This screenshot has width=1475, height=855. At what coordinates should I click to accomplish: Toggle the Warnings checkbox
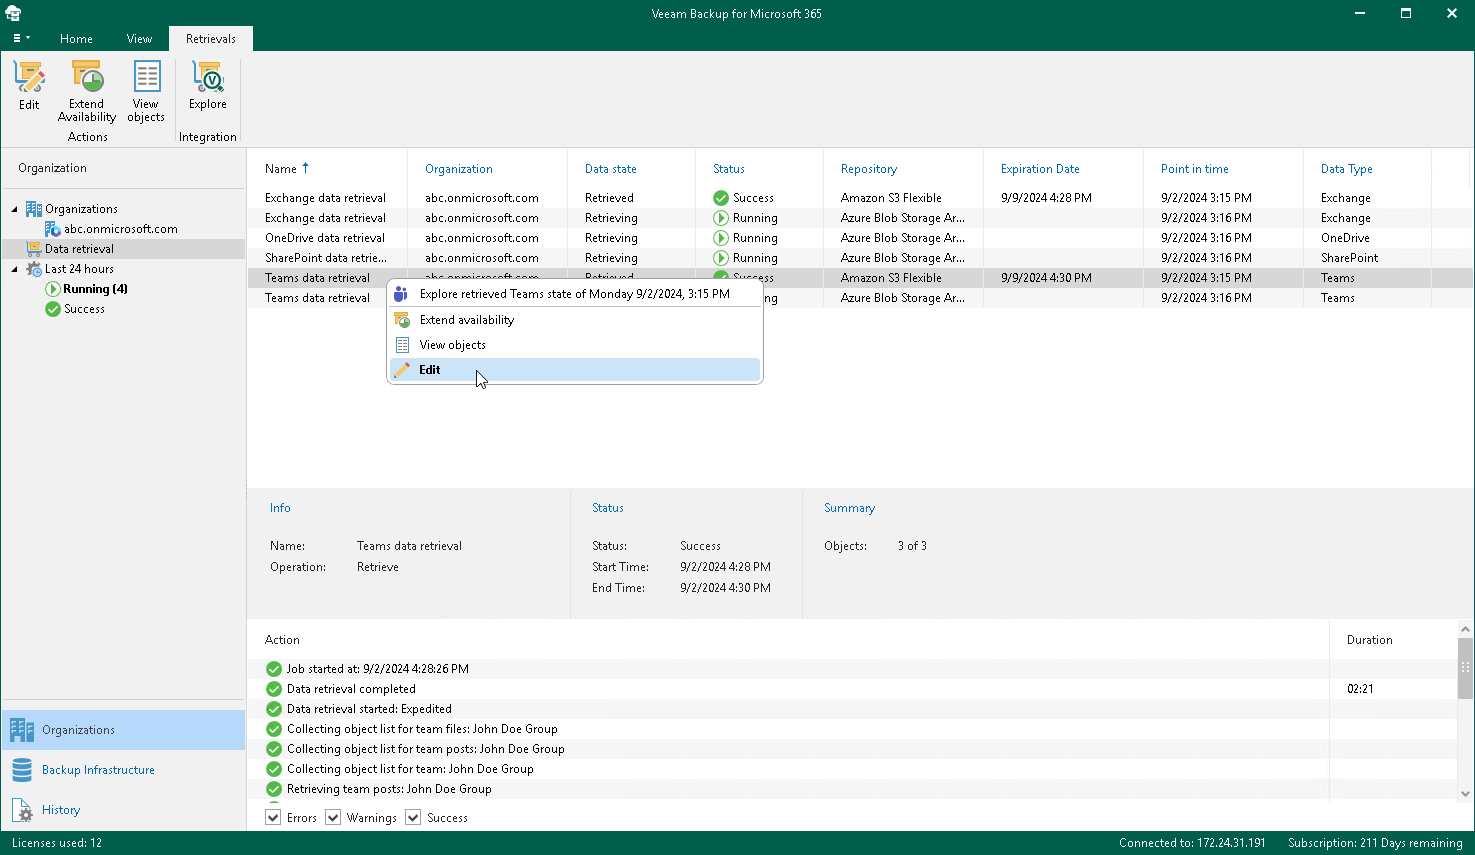pos(333,818)
